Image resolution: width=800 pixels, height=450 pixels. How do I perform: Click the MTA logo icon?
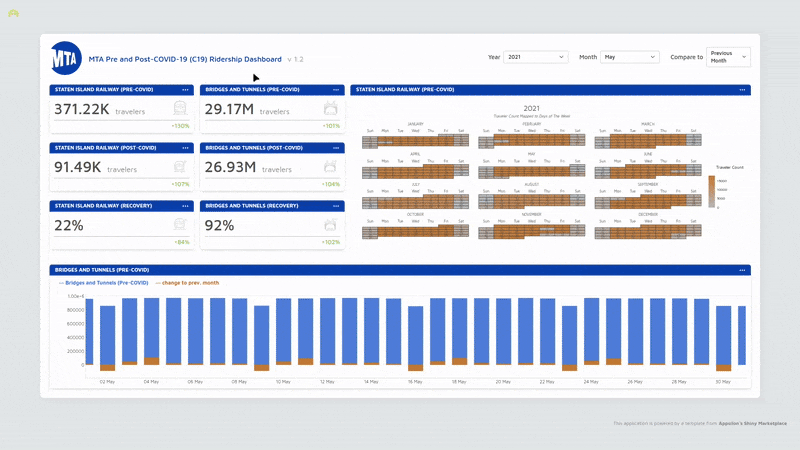click(66, 58)
